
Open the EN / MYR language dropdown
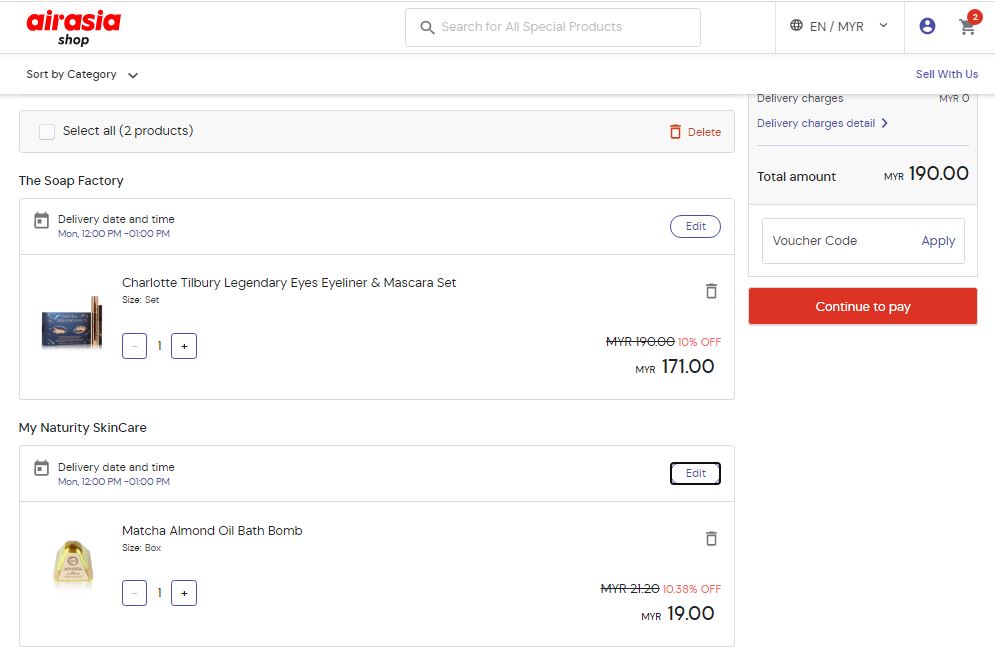[839, 26]
